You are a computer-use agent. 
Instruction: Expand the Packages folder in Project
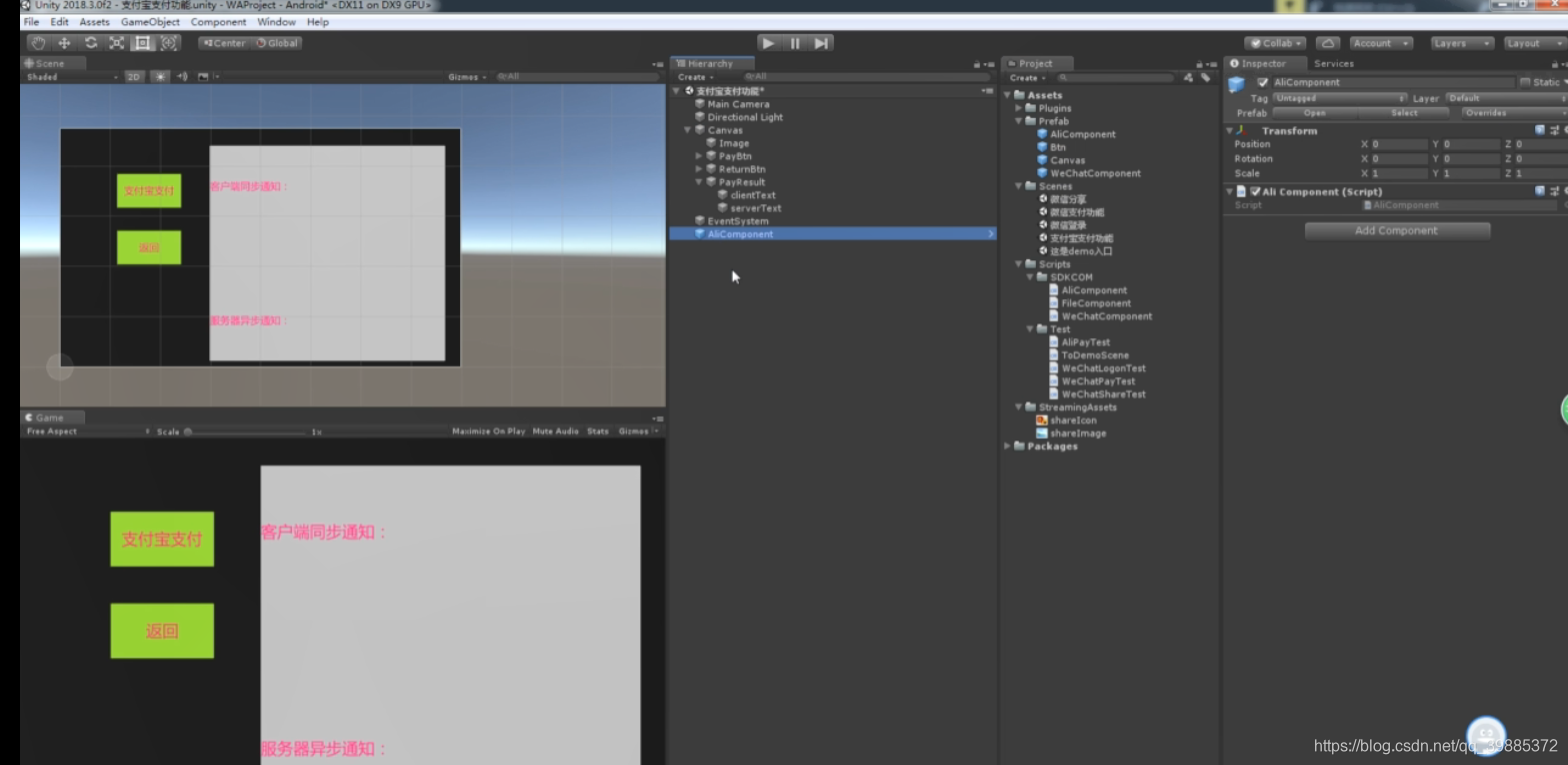1007,446
